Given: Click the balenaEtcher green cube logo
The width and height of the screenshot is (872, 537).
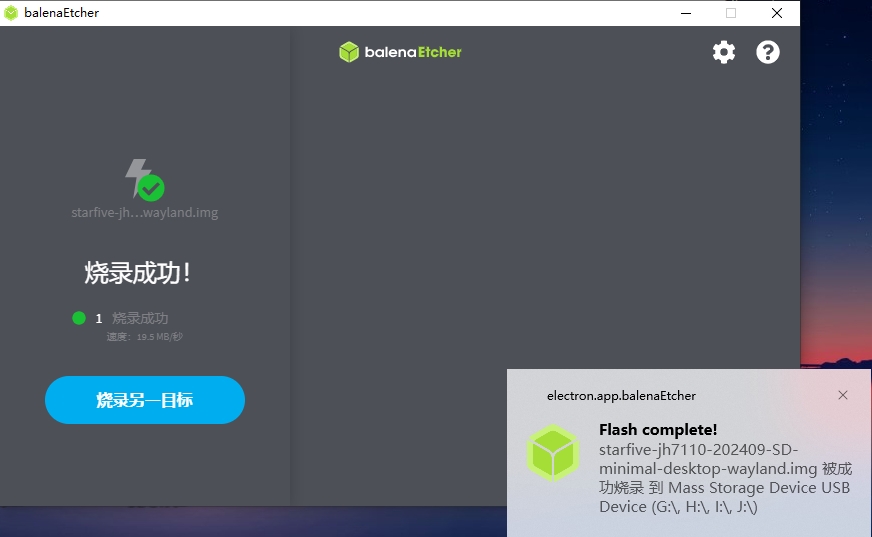Looking at the screenshot, I should (349, 52).
